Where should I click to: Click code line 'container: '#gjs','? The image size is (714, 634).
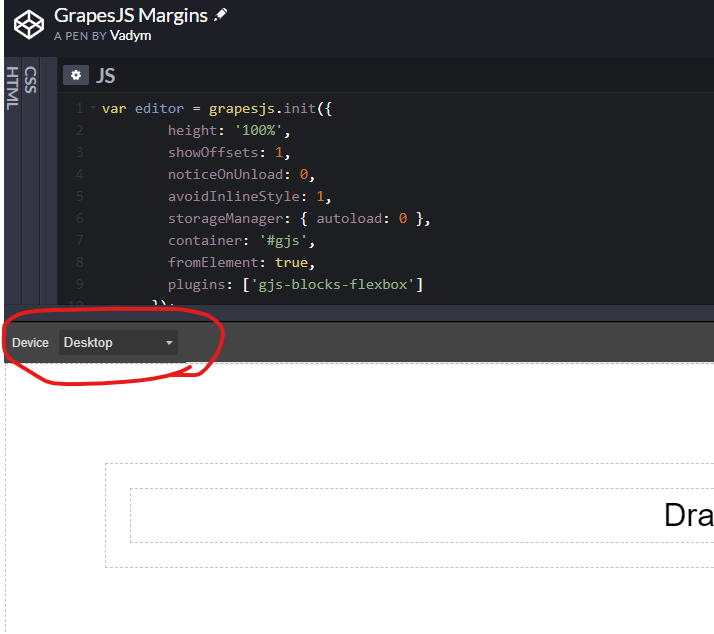(x=241, y=240)
